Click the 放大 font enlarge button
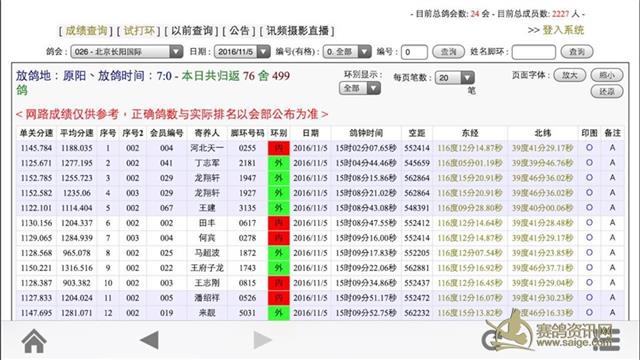 tap(569, 75)
